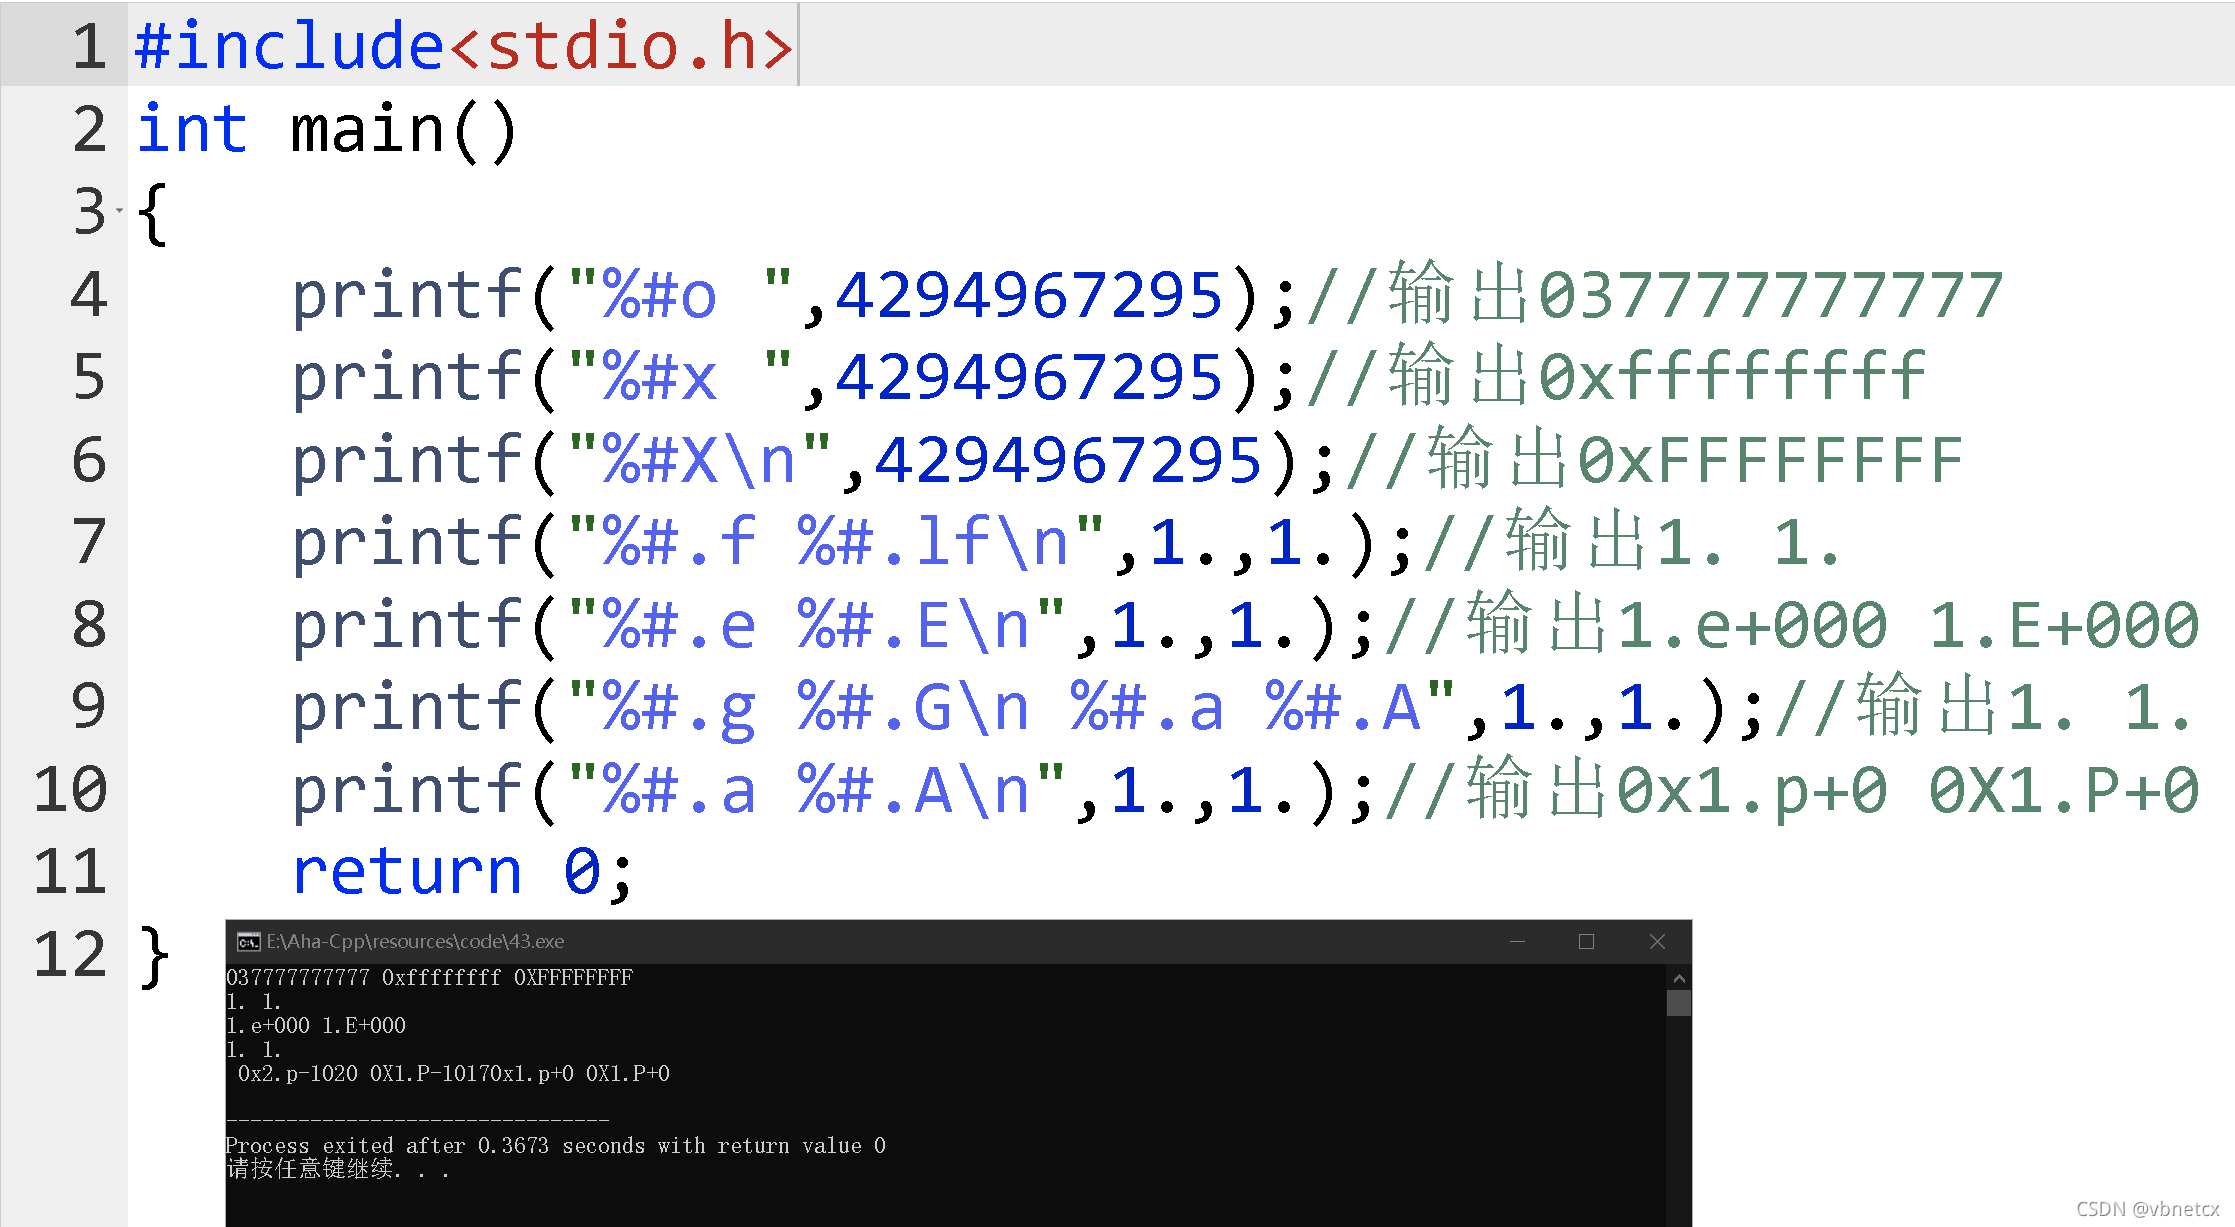
Task: Click line number 1 in the gutter
Action: coord(89,46)
